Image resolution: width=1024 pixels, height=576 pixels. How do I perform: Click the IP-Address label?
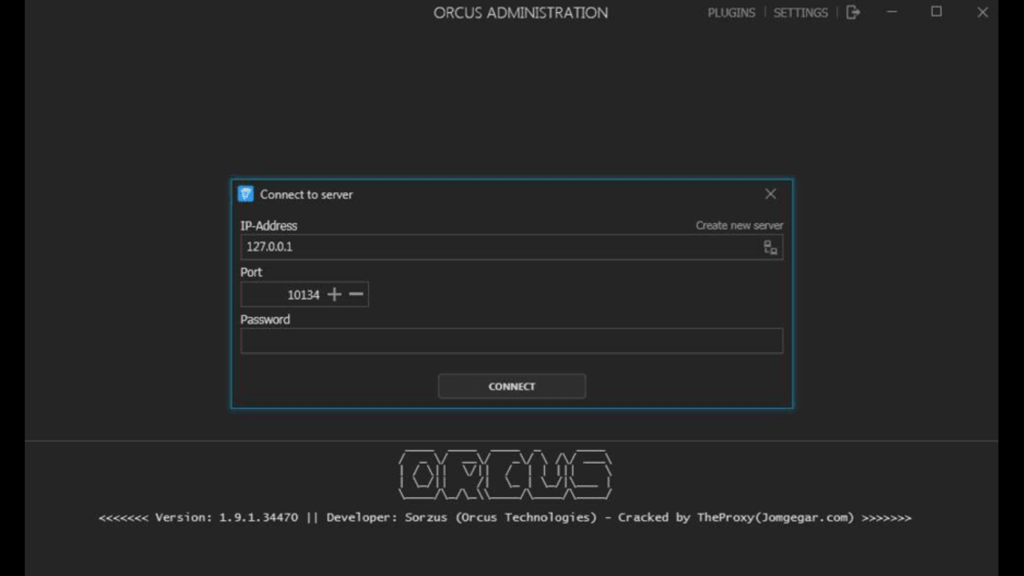pos(268,226)
